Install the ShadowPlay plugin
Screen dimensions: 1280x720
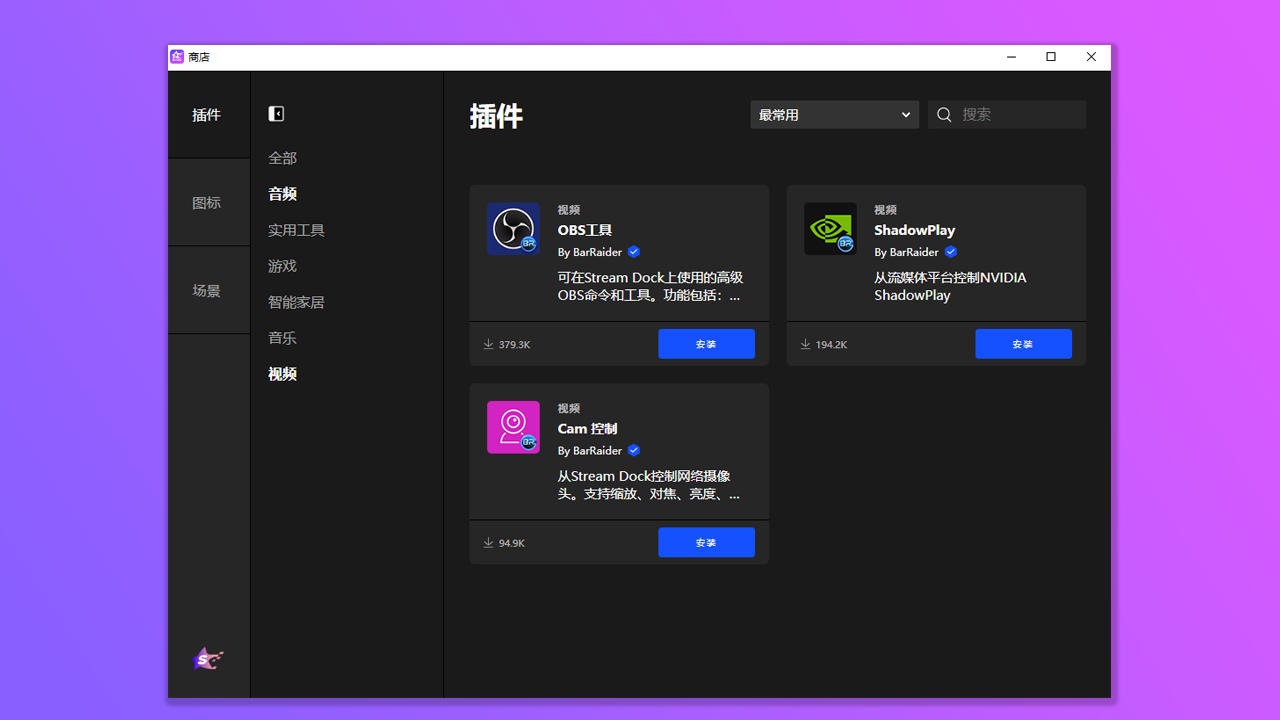[1023, 344]
